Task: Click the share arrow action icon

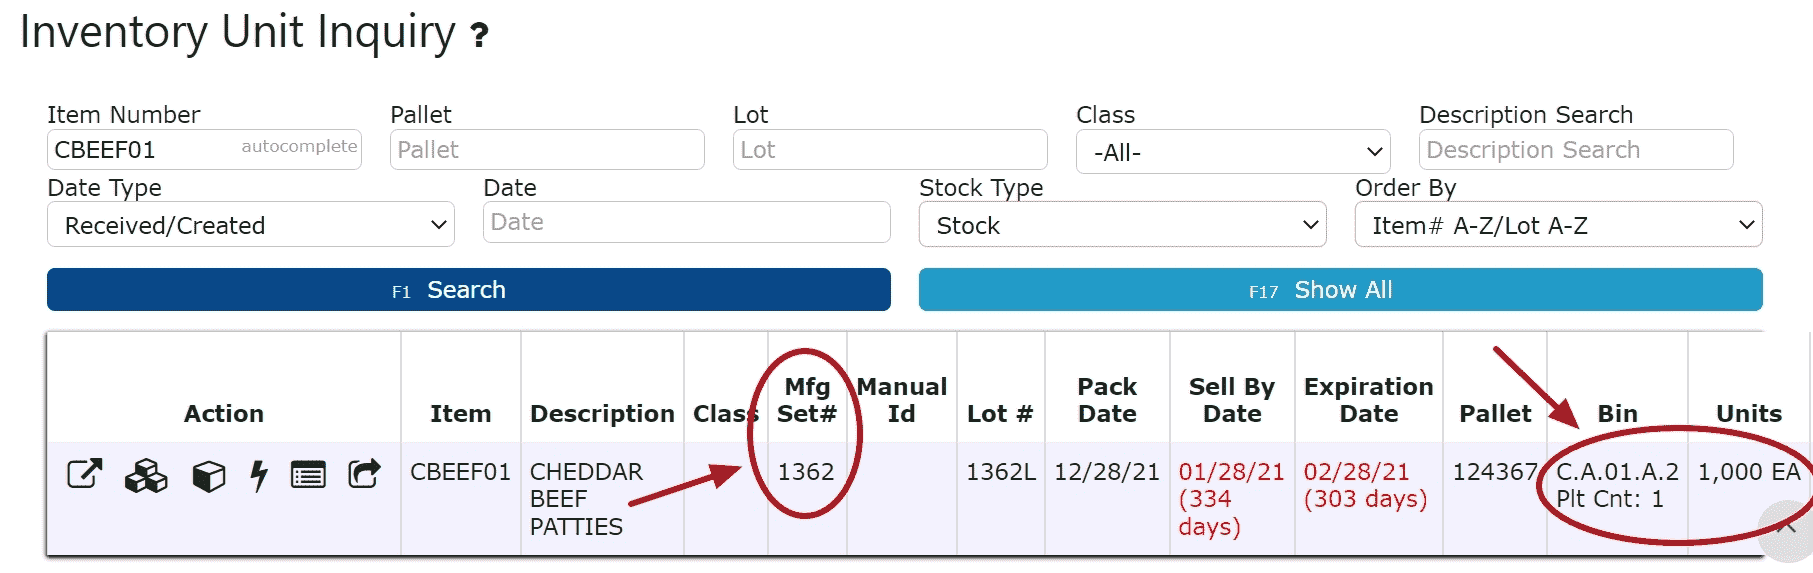Action: click(x=364, y=474)
